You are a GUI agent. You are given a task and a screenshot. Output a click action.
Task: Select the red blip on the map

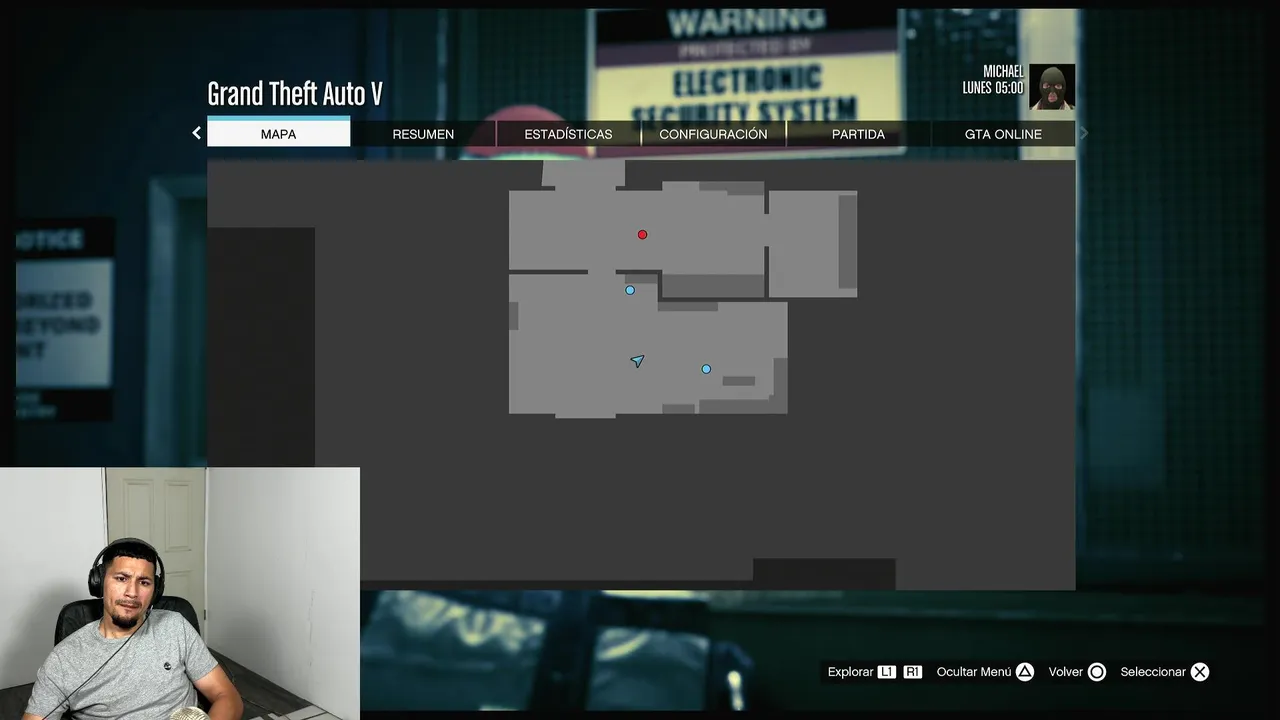[642, 235]
